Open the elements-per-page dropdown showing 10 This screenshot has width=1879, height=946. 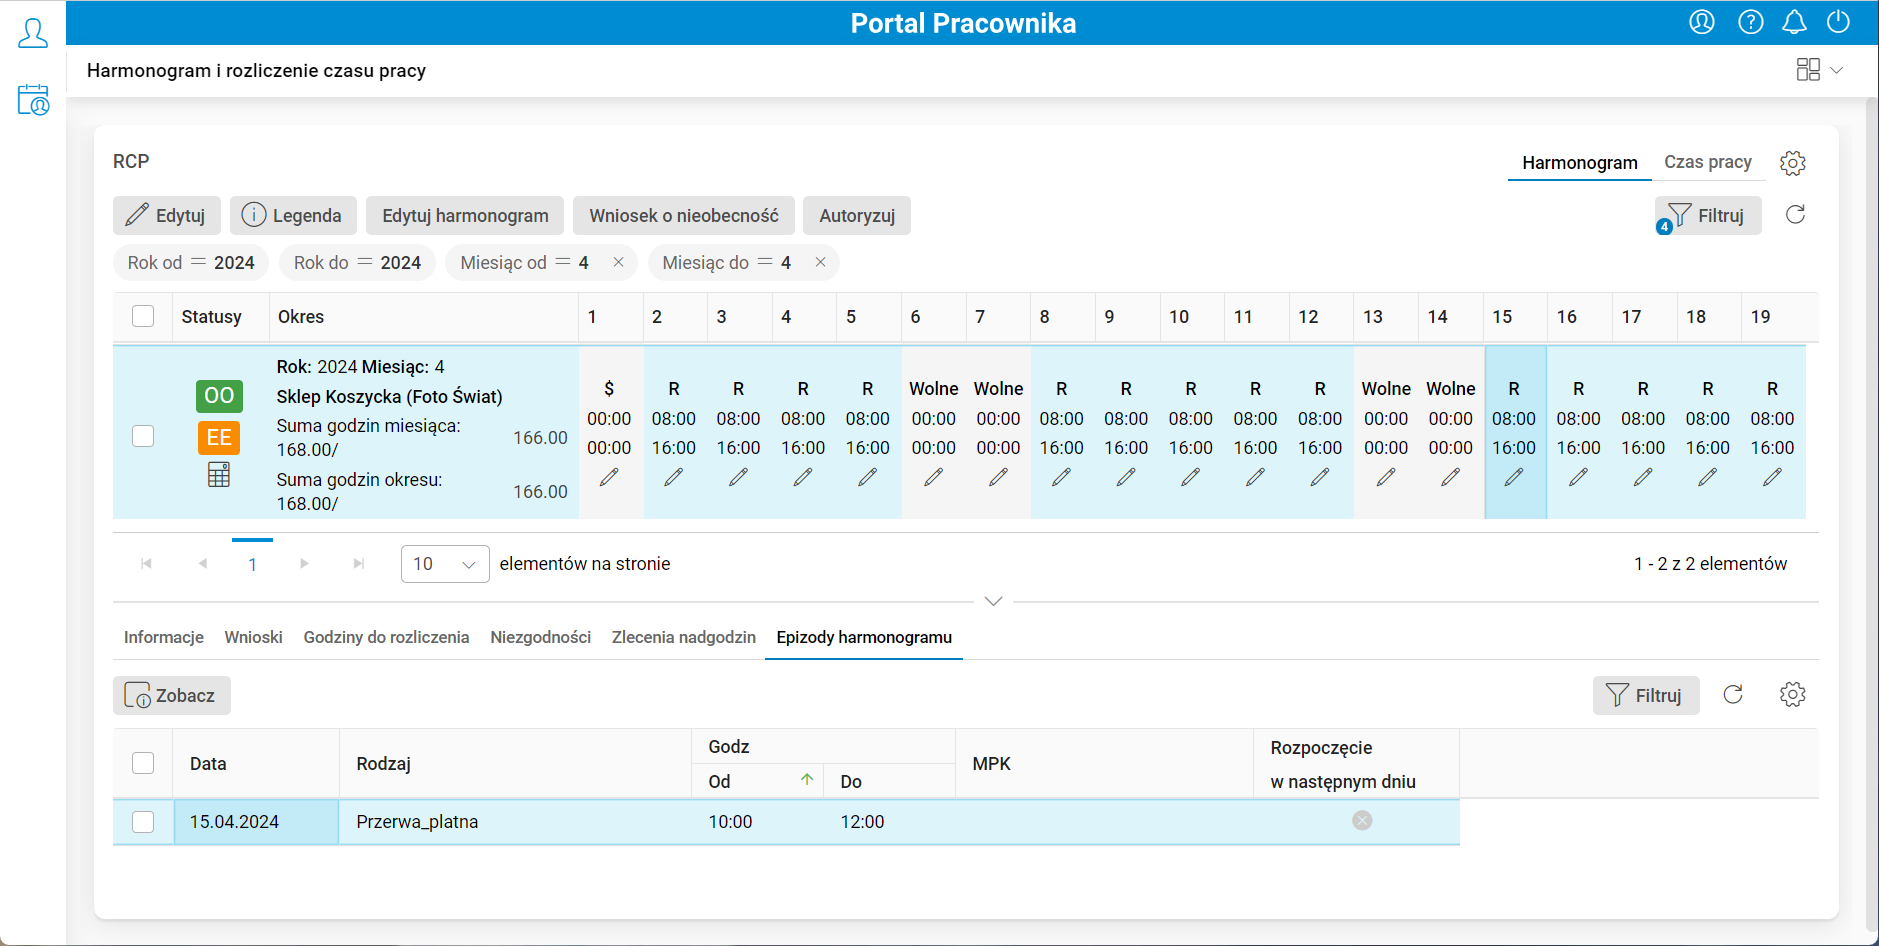coord(444,563)
